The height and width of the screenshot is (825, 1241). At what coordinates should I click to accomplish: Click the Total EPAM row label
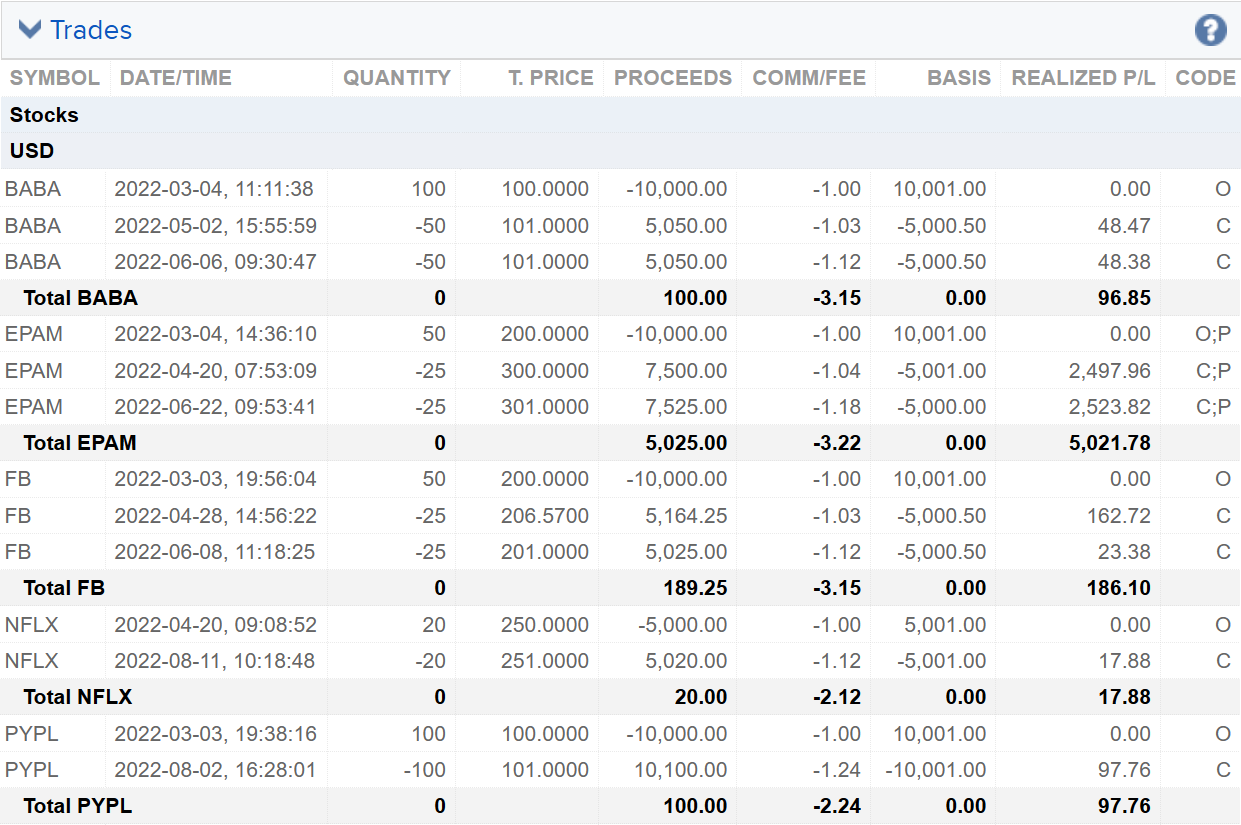pos(80,443)
